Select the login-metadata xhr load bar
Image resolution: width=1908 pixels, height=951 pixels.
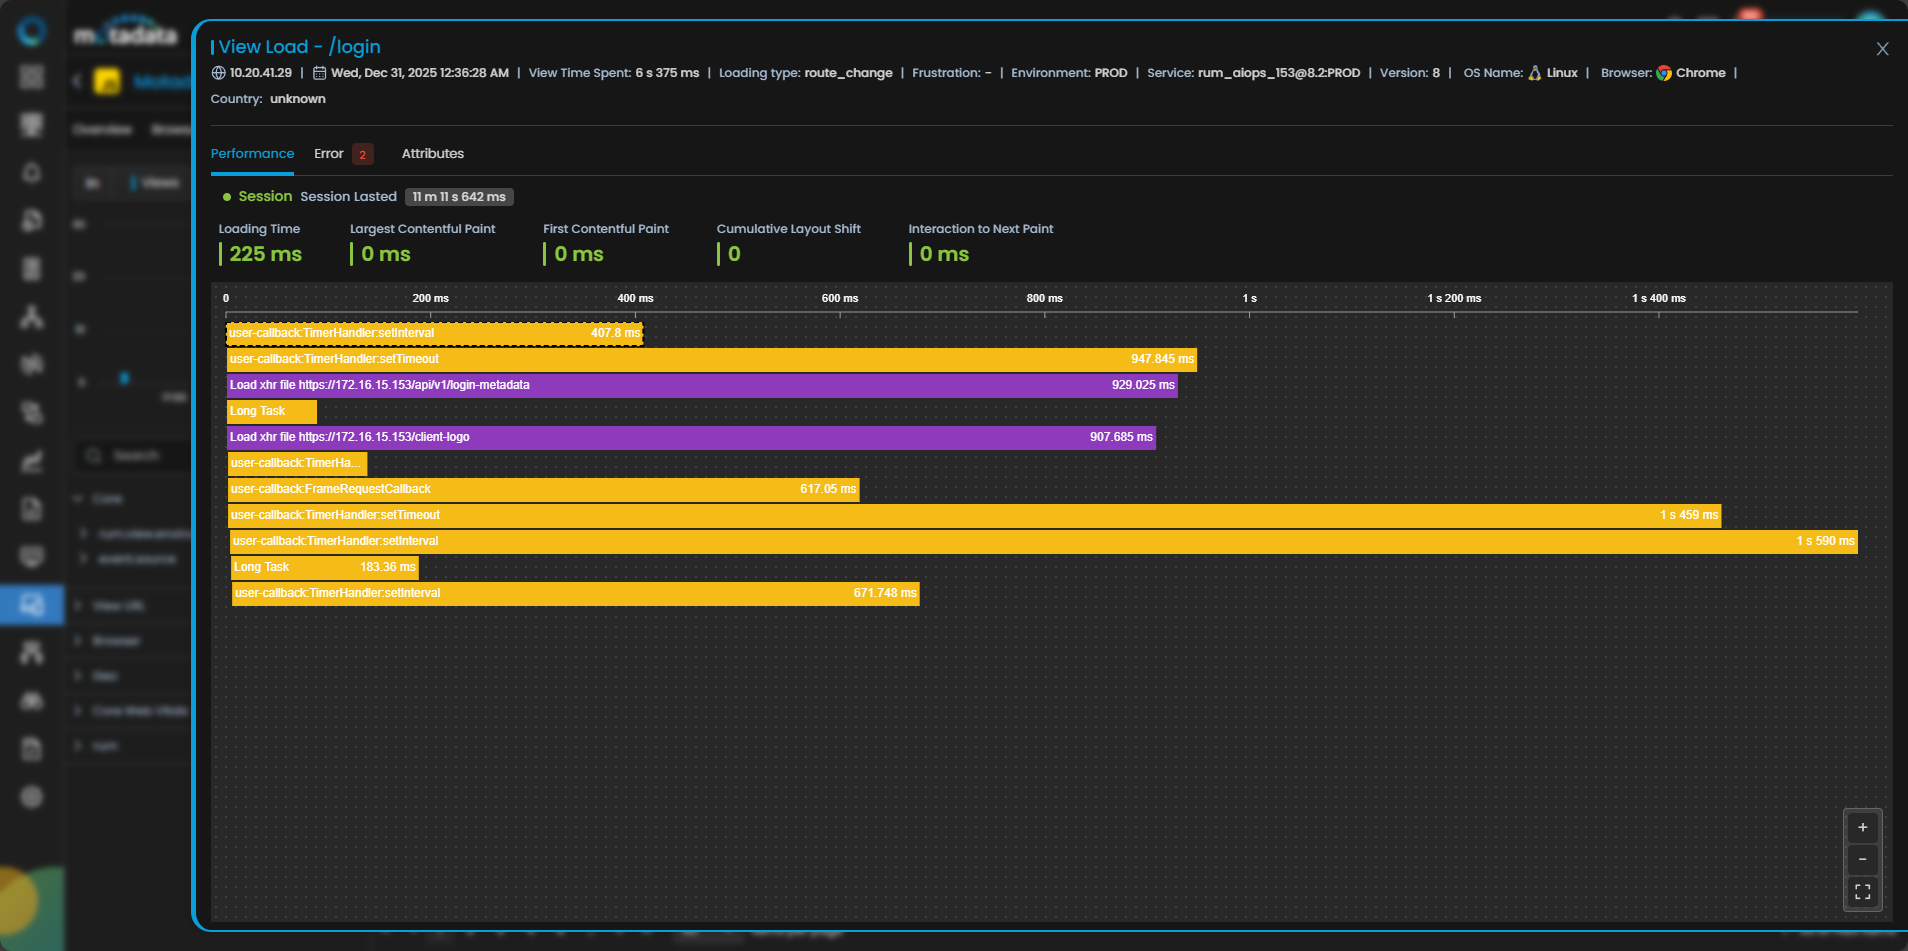[701, 385]
